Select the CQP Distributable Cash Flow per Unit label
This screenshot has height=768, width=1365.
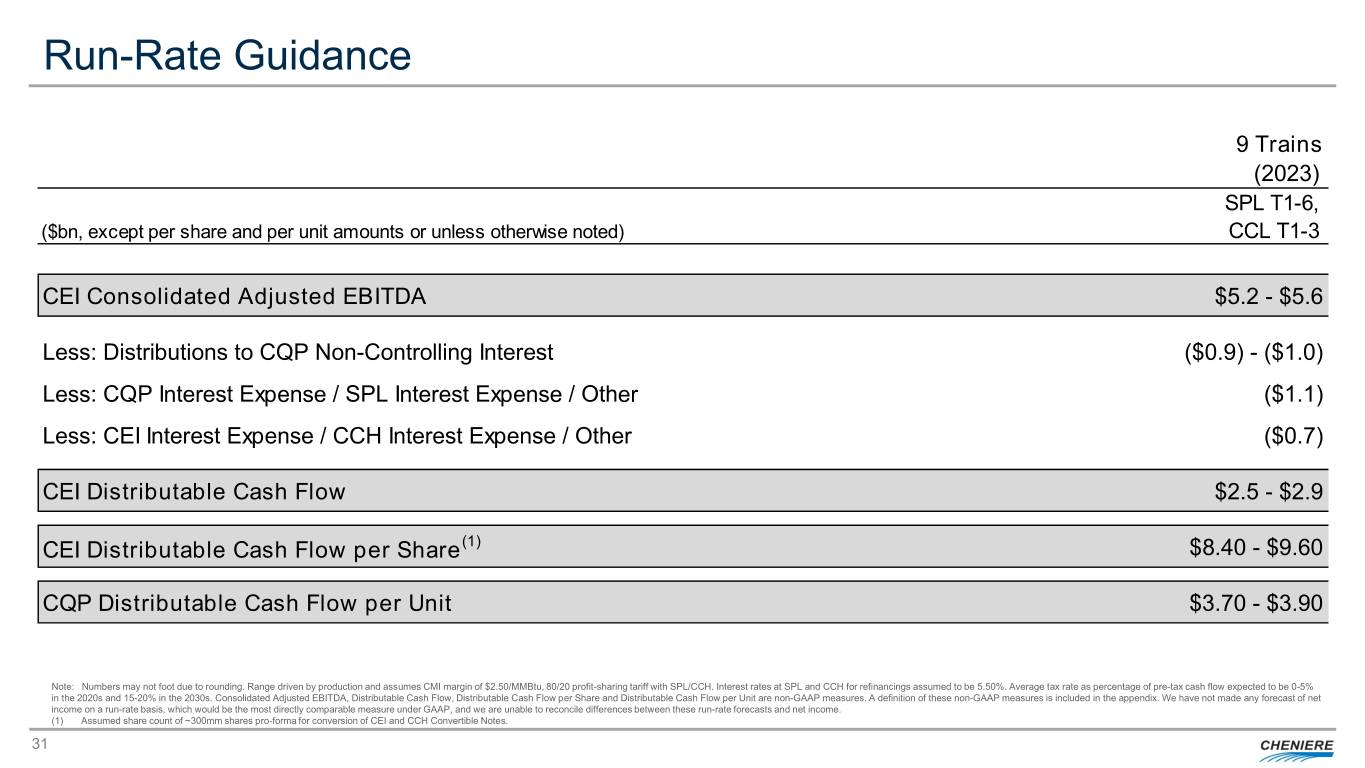point(247,603)
